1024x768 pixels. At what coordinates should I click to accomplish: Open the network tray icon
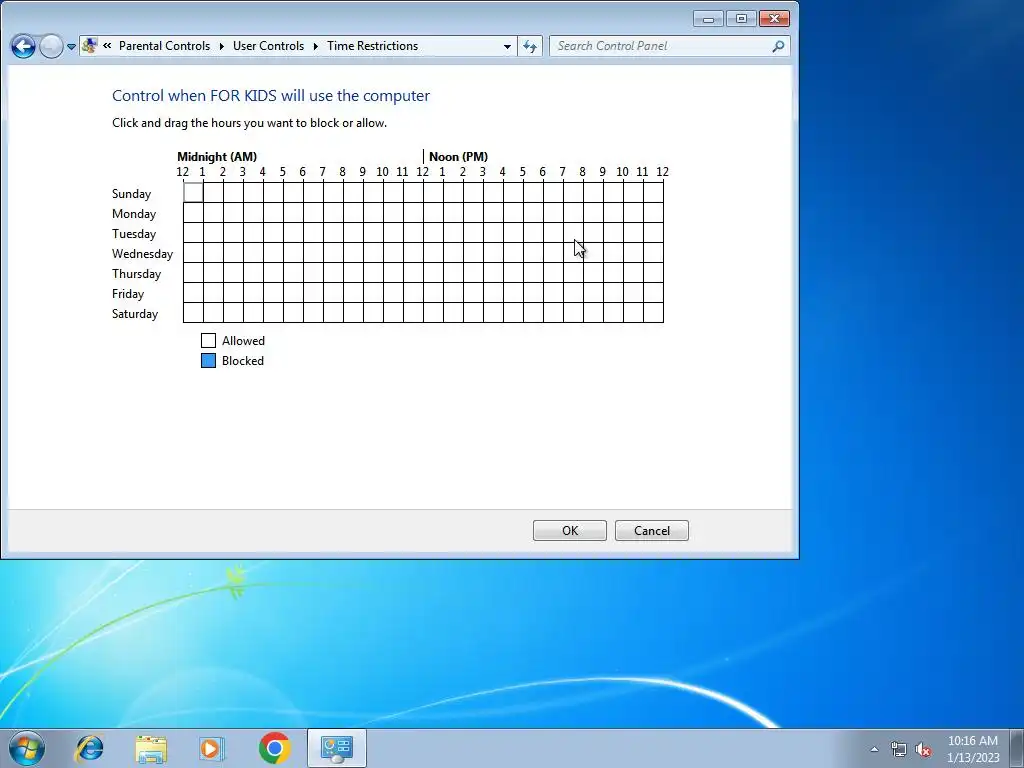point(899,750)
